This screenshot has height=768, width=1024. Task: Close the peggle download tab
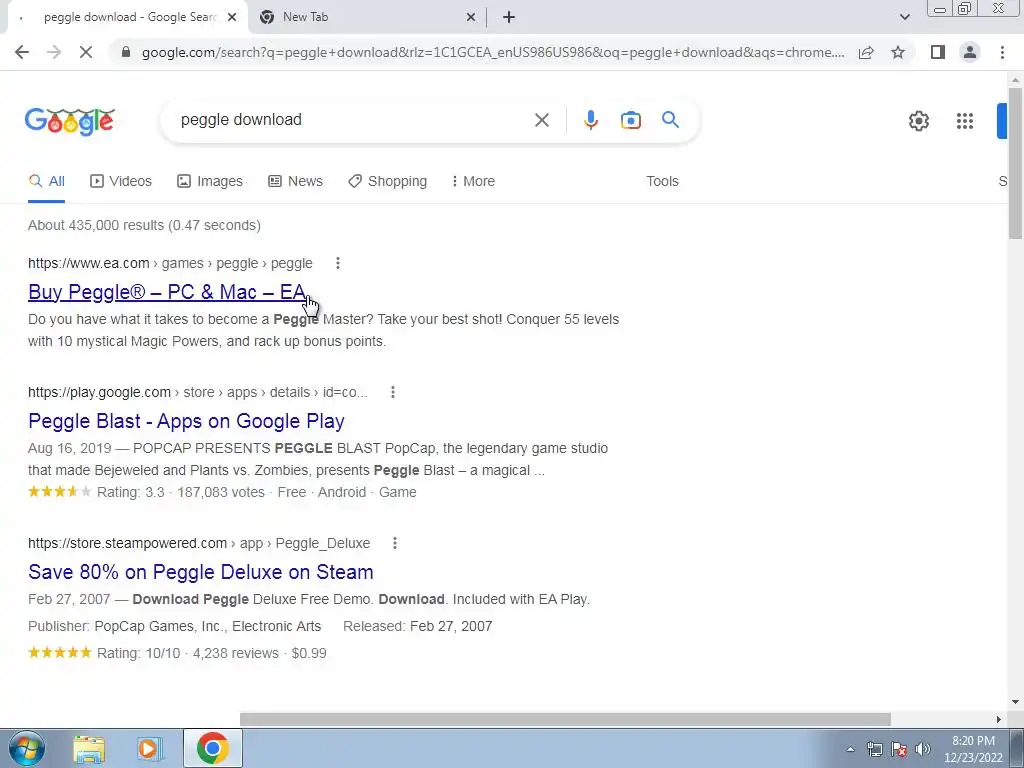232,18
